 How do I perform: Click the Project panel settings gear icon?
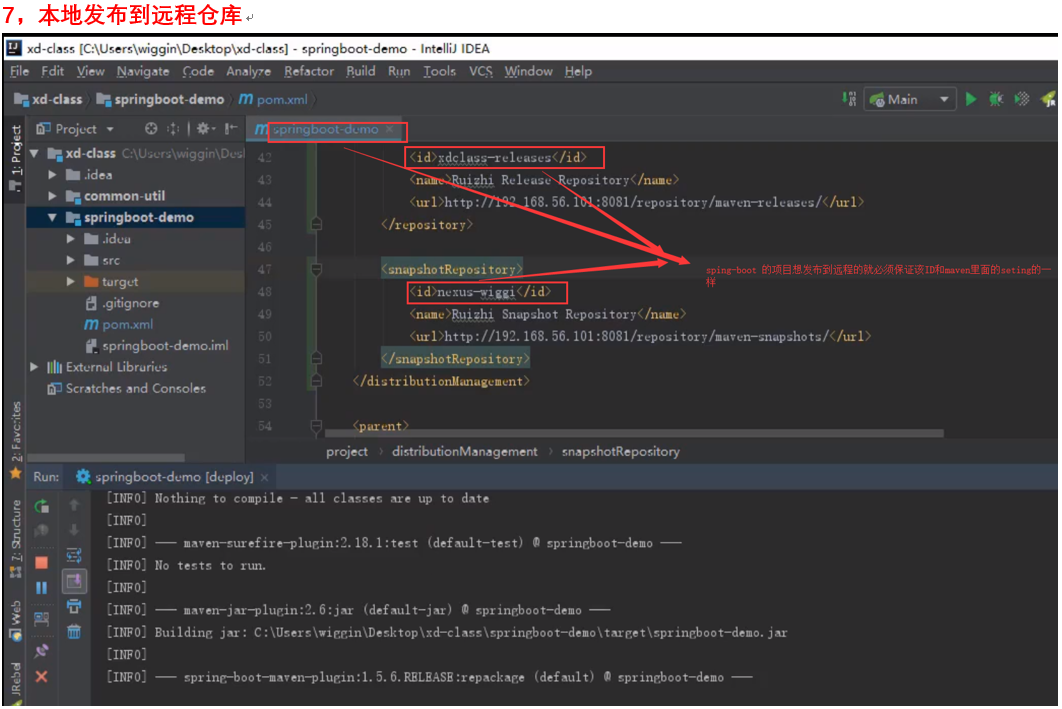pos(203,129)
